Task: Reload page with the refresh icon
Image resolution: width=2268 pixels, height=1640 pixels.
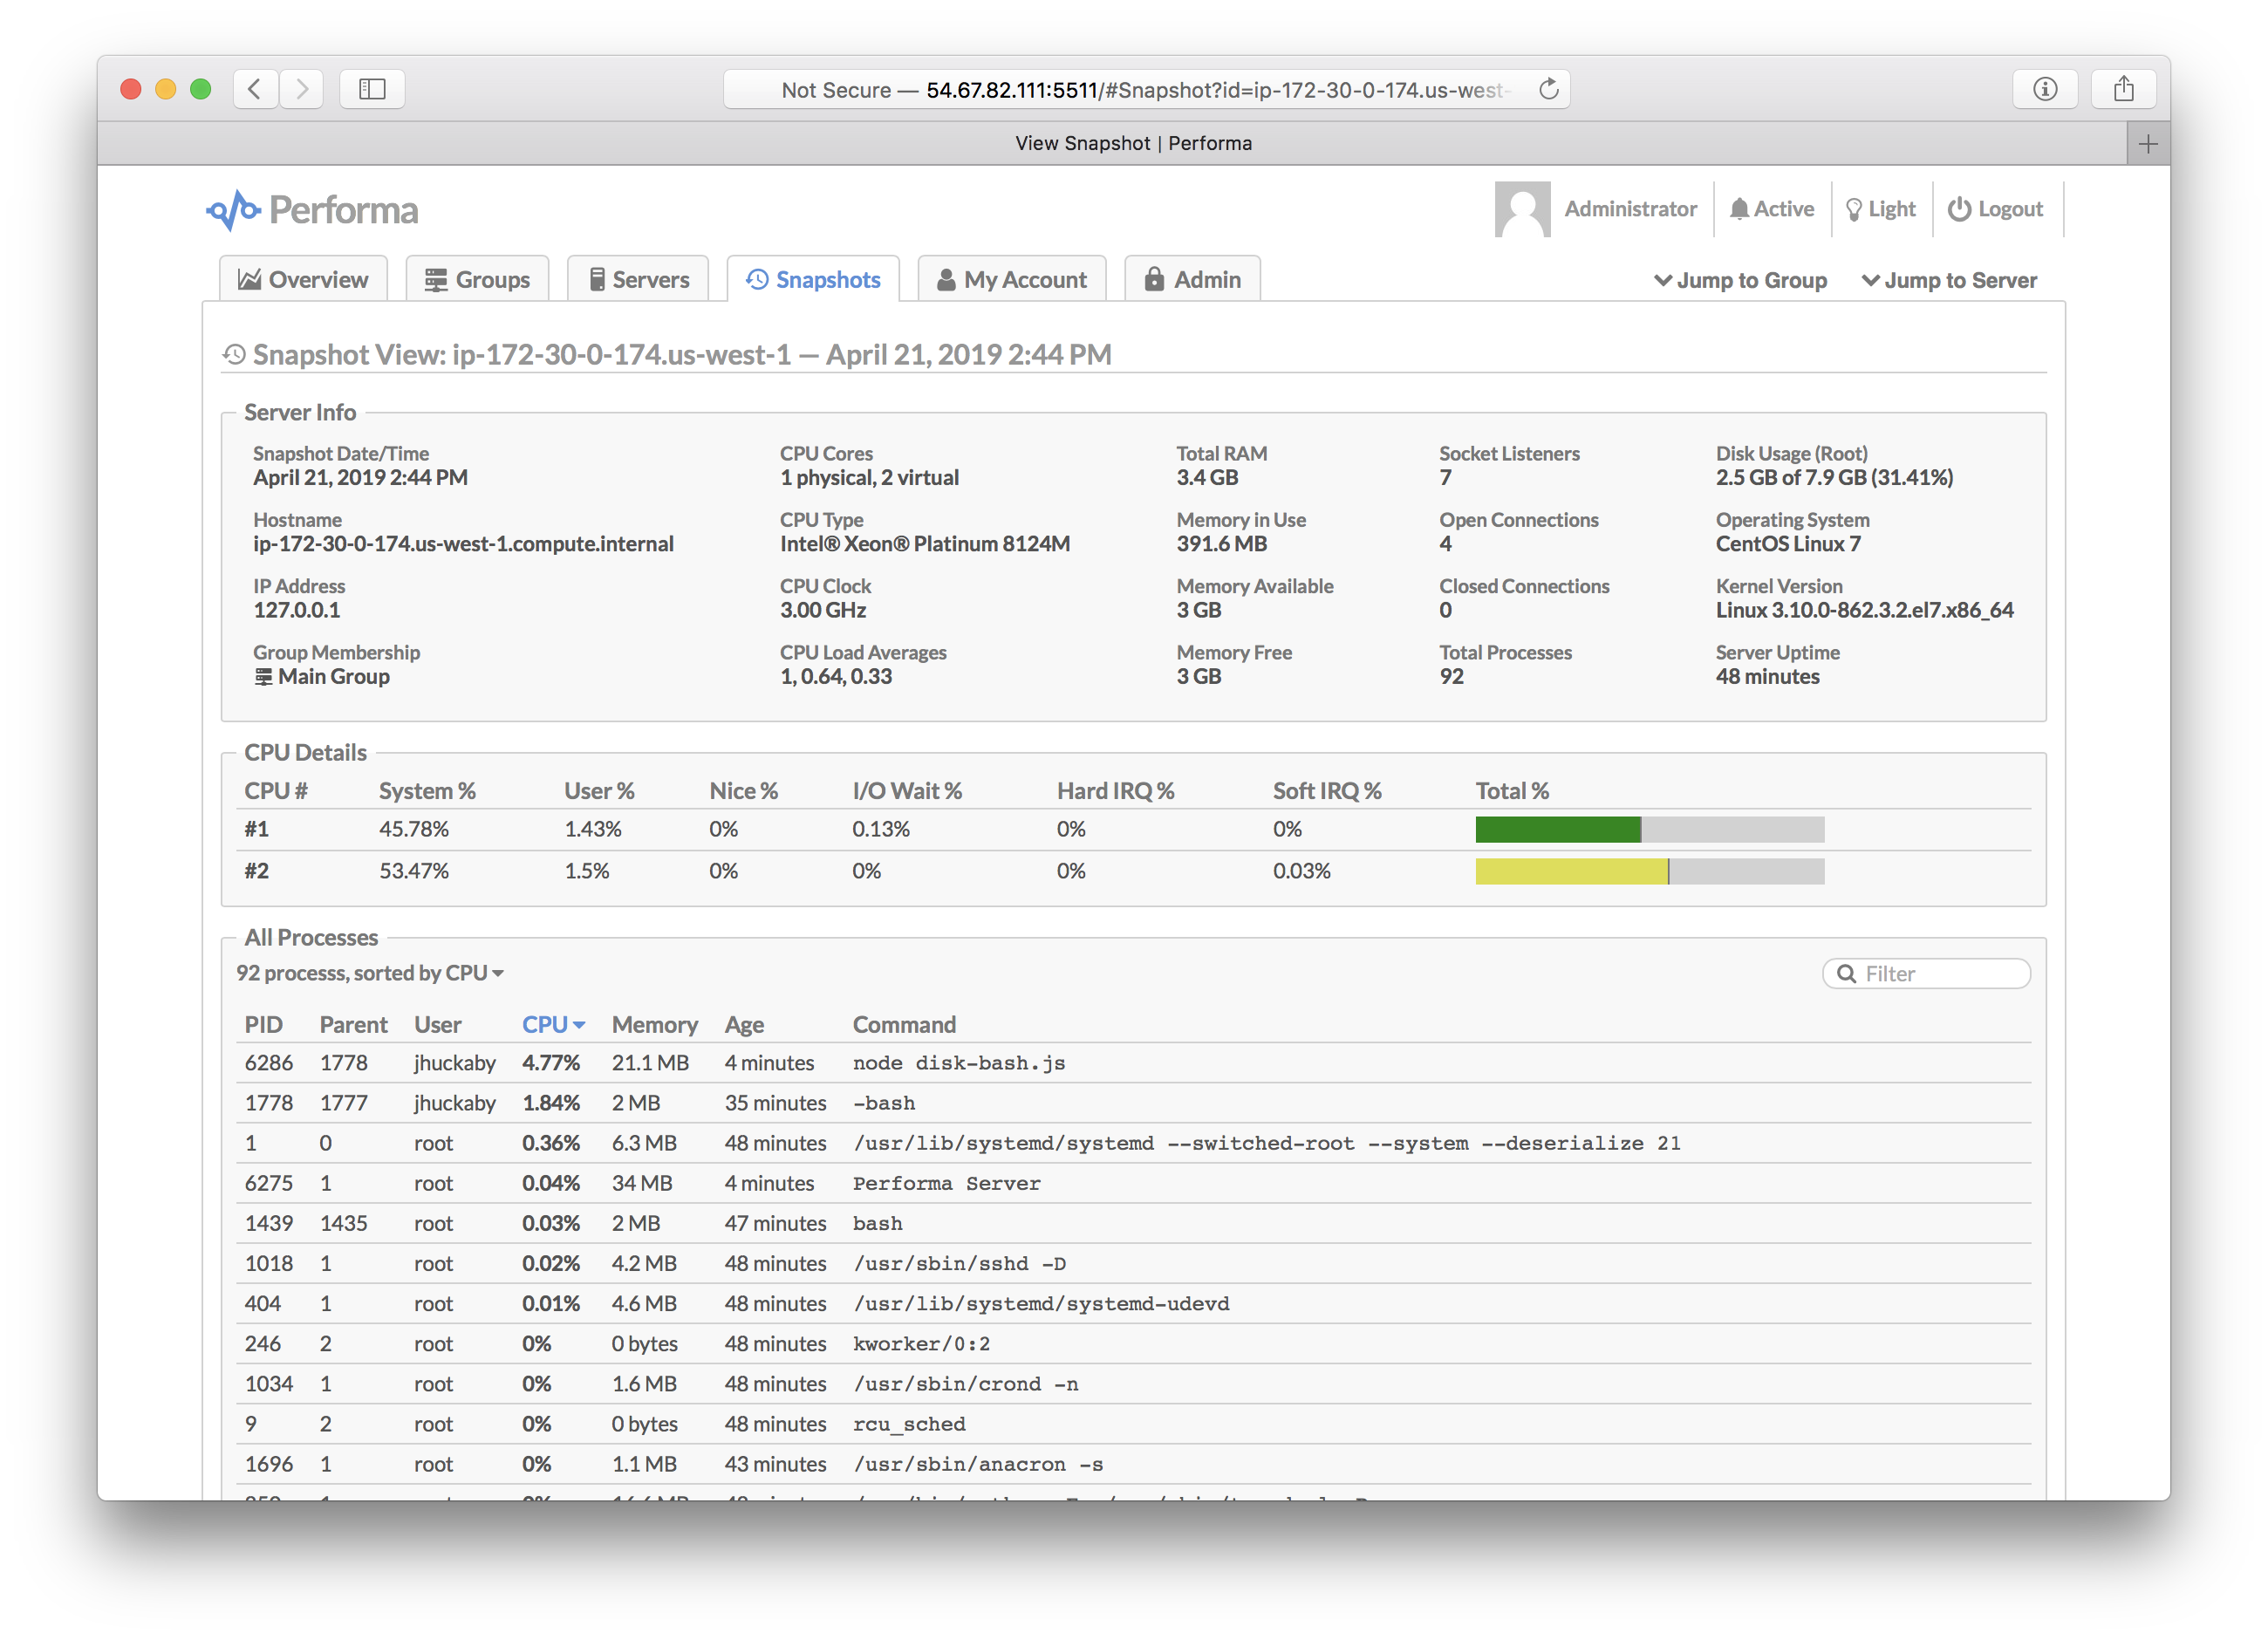Action: pos(1548,89)
